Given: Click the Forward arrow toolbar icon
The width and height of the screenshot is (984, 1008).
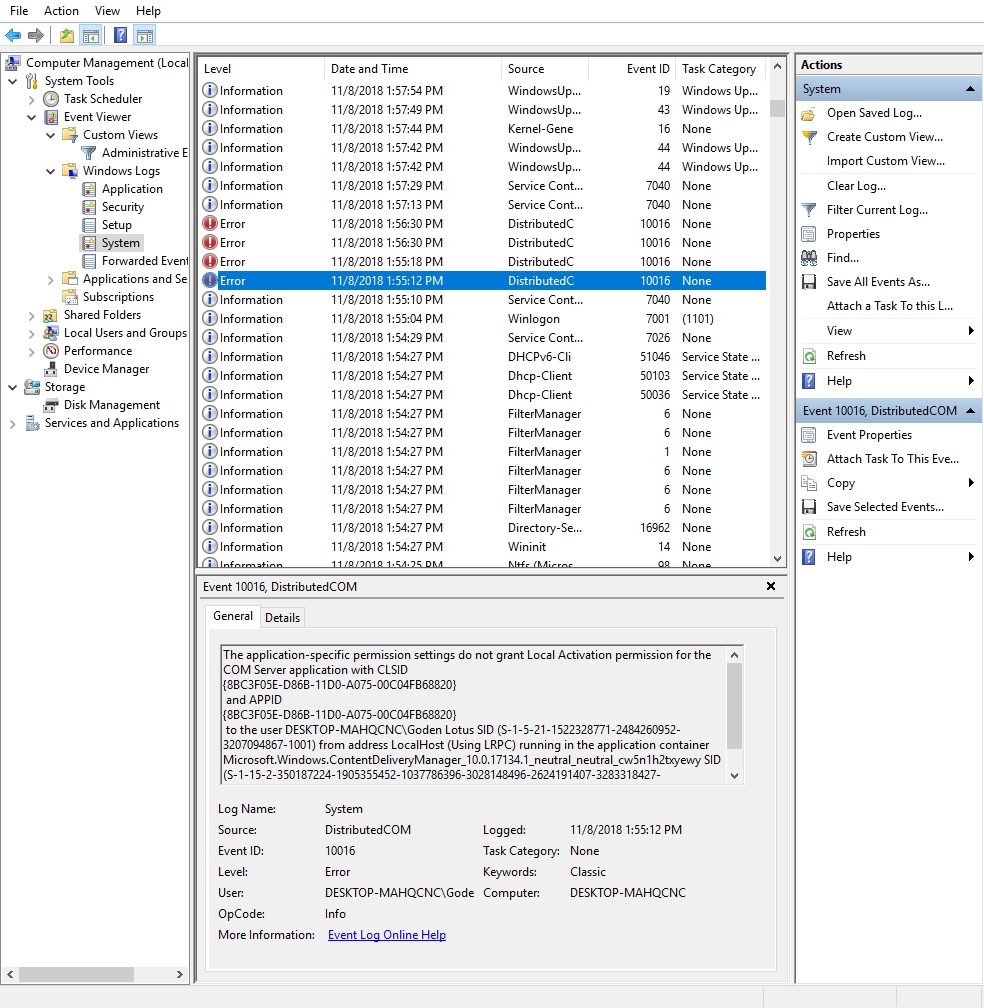Looking at the screenshot, I should click(36, 35).
